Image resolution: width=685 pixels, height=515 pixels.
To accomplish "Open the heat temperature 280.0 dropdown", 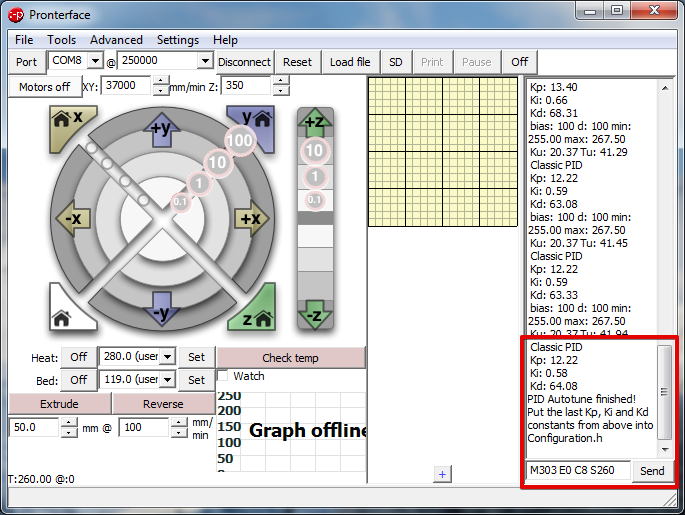I will tap(167, 357).
